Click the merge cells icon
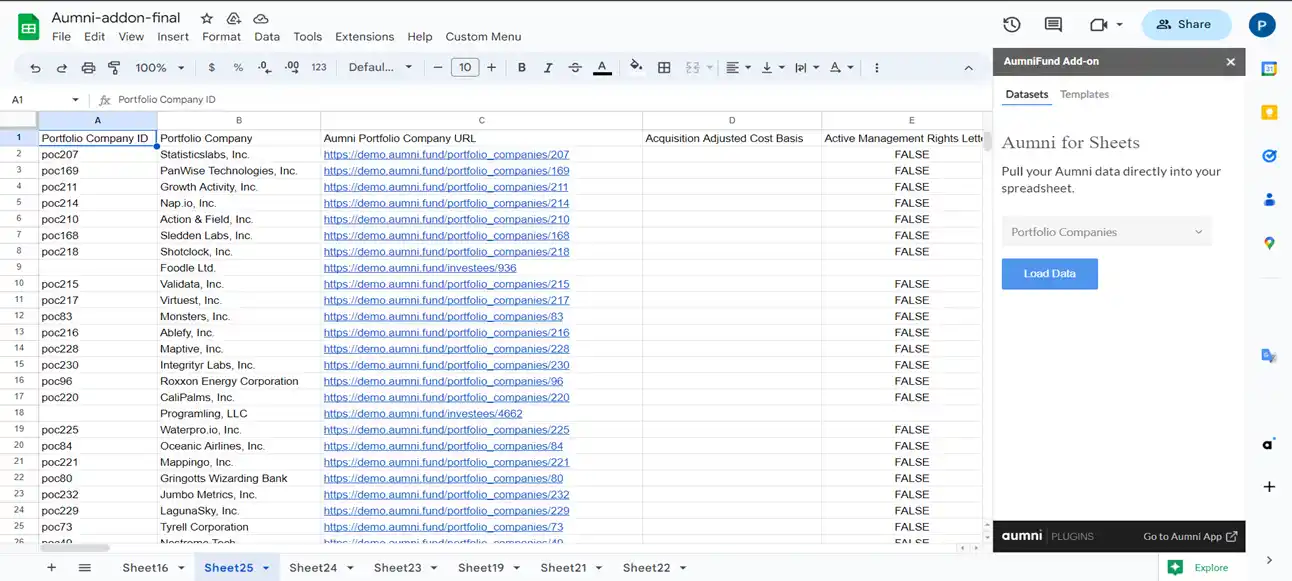This screenshot has width=1292, height=581. 693,68
